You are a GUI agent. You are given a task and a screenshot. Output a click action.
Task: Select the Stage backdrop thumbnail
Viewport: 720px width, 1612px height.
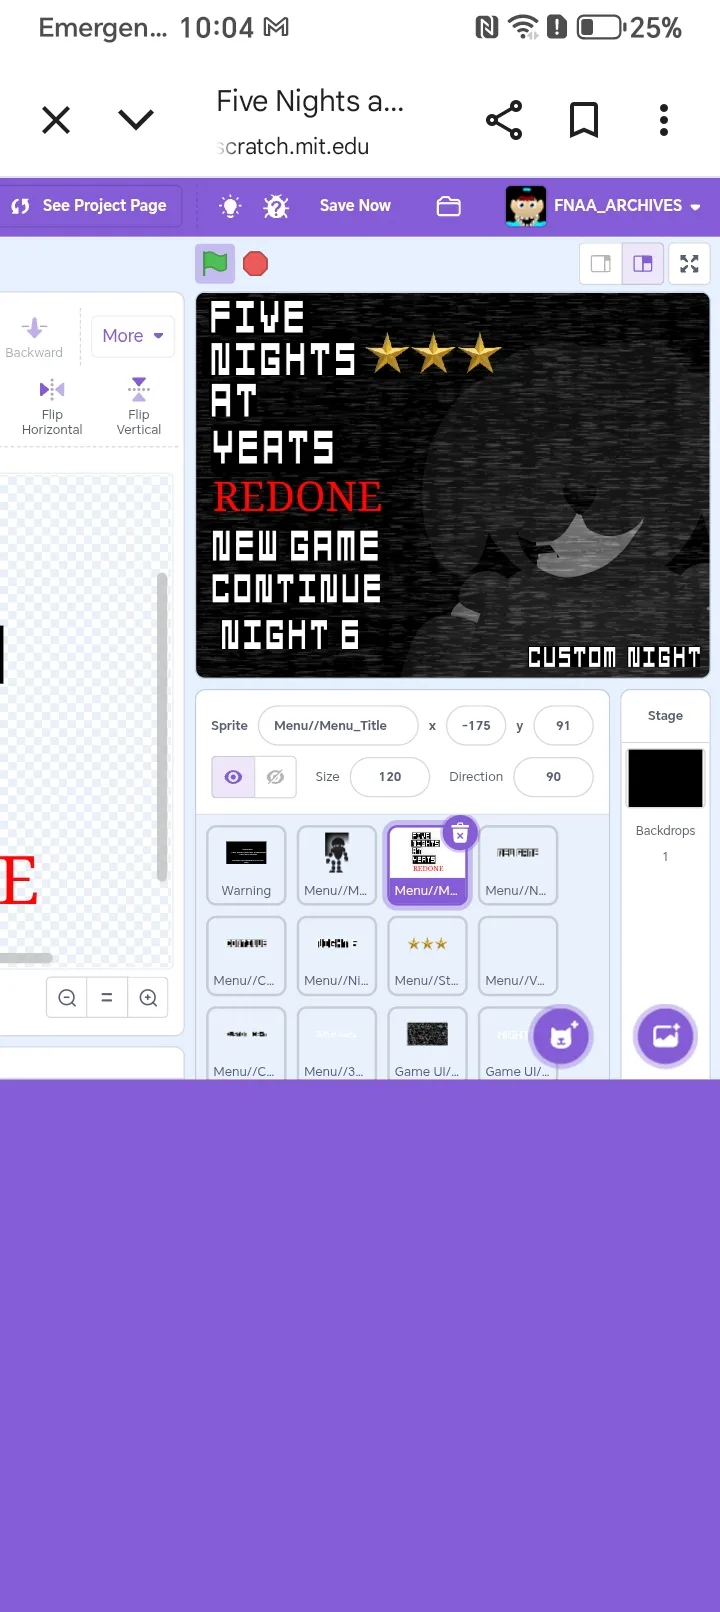click(x=666, y=778)
